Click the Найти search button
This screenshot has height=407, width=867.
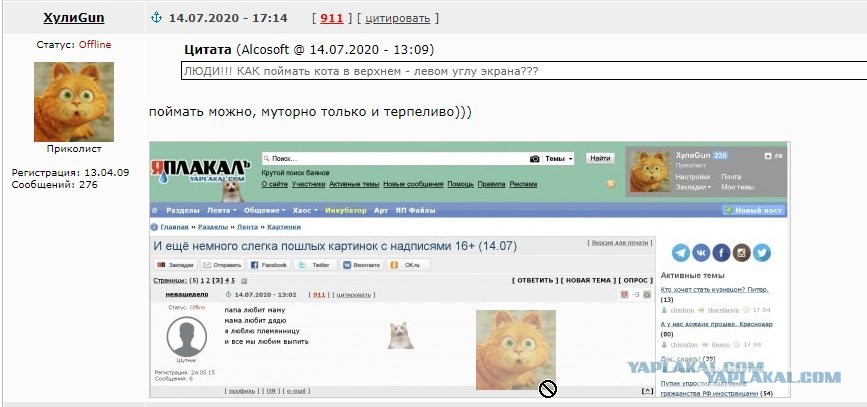pyautogui.click(x=600, y=158)
